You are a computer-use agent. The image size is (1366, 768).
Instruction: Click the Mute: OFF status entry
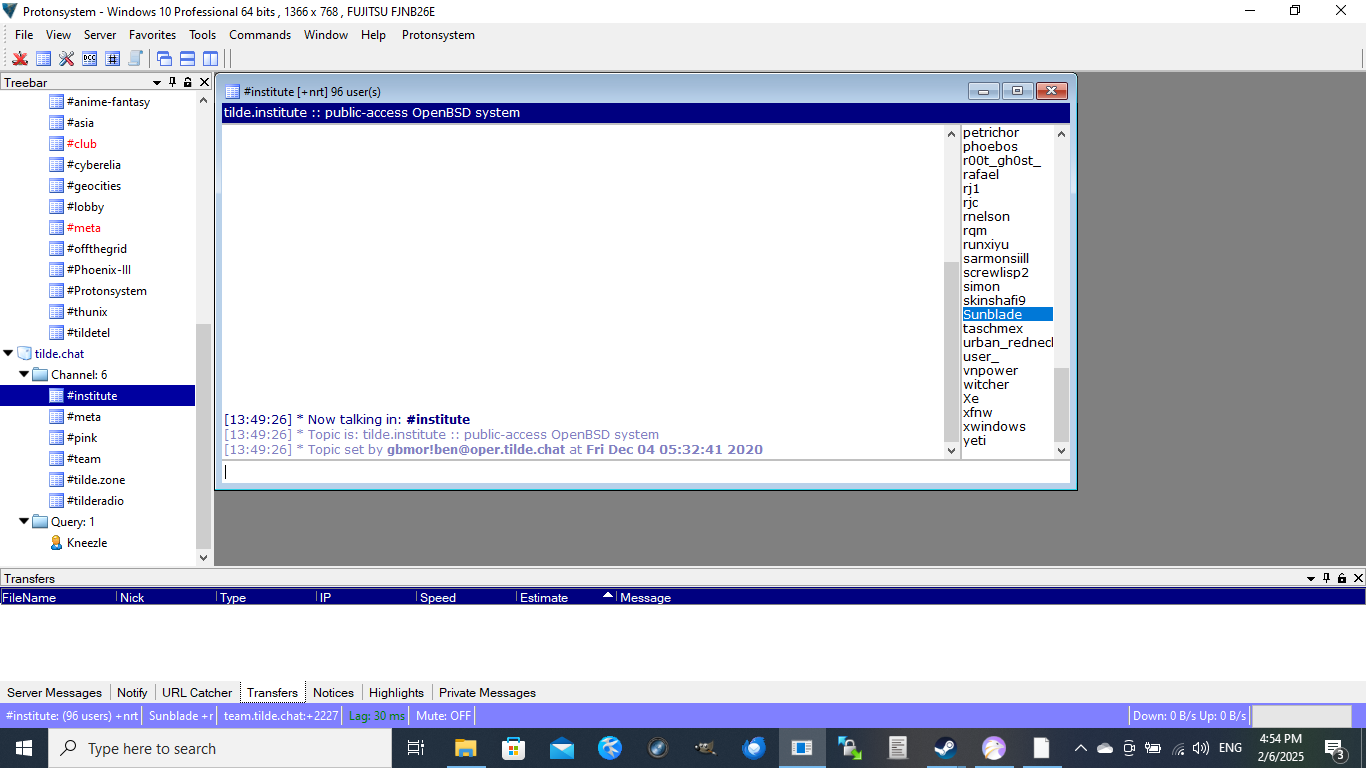coord(443,715)
